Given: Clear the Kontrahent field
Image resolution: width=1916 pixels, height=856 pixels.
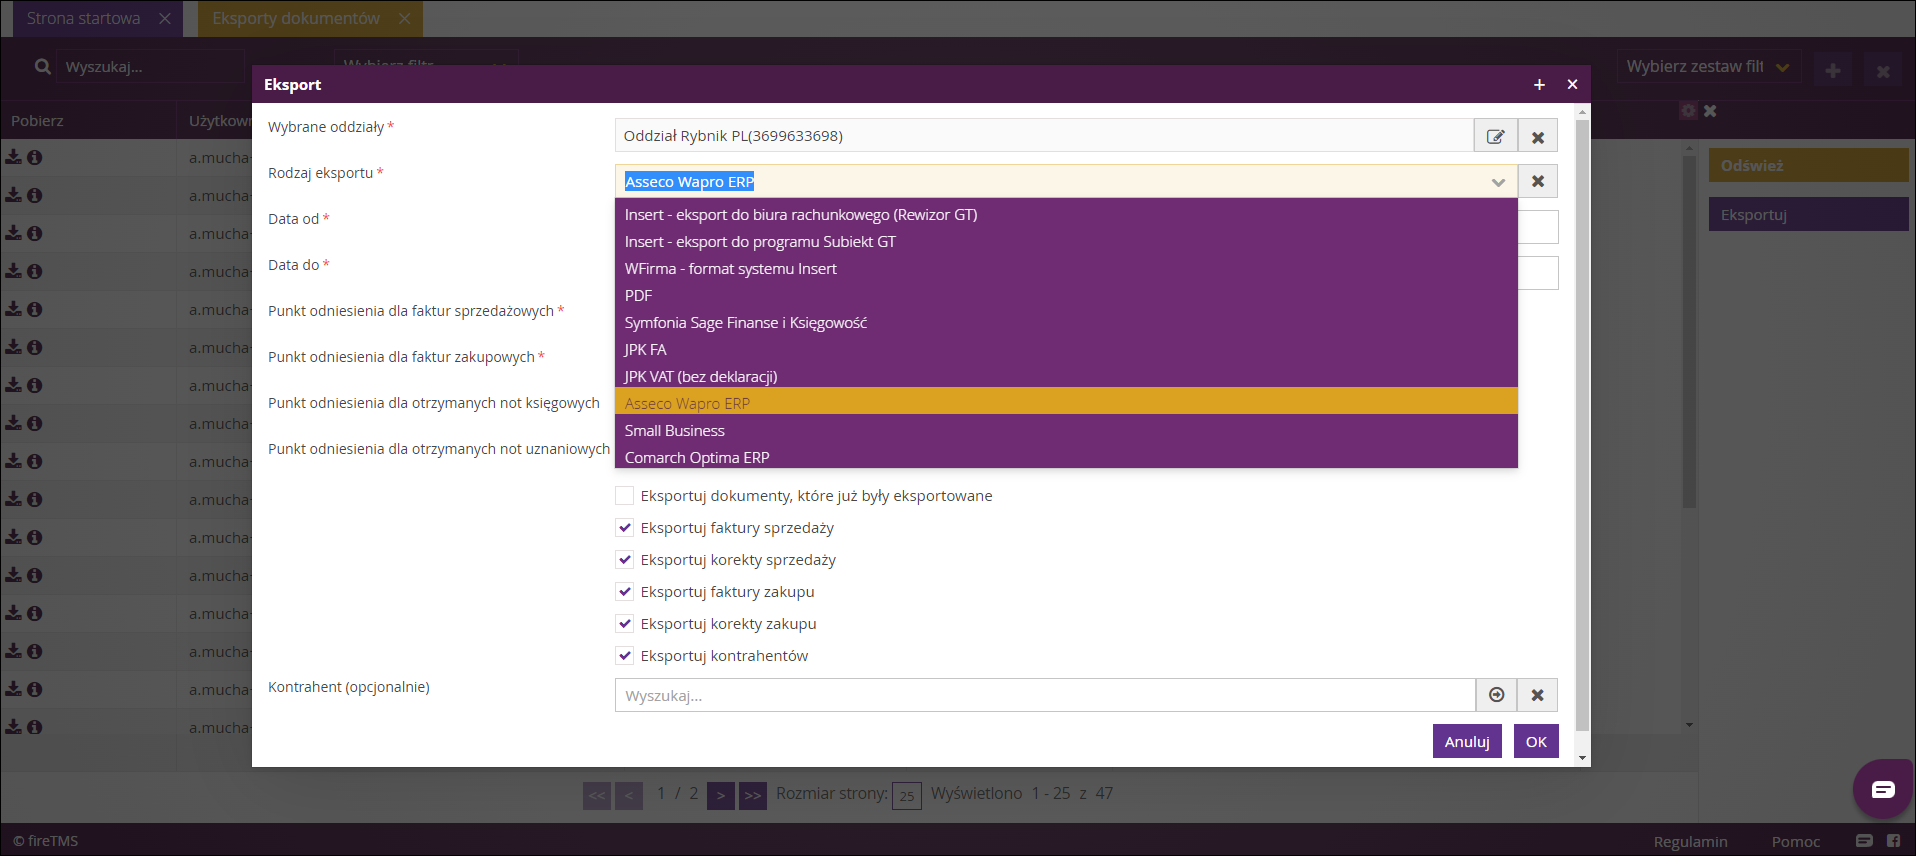Looking at the screenshot, I should point(1537,695).
